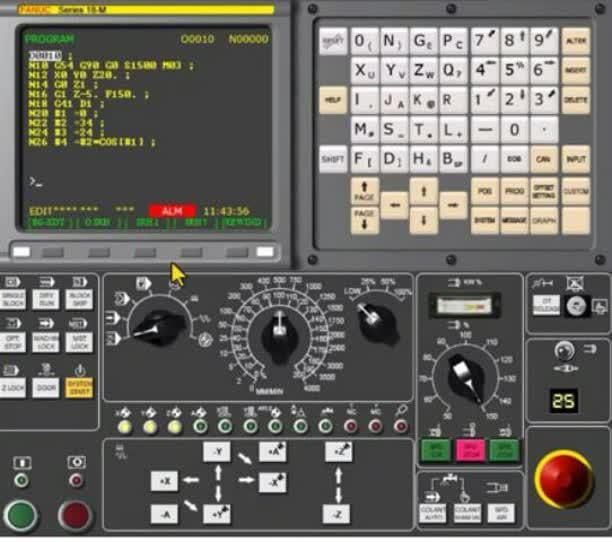Open the OFFSET SETTING screen
Image resolution: width=612 pixels, height=542 pixels.
point(544,191)
